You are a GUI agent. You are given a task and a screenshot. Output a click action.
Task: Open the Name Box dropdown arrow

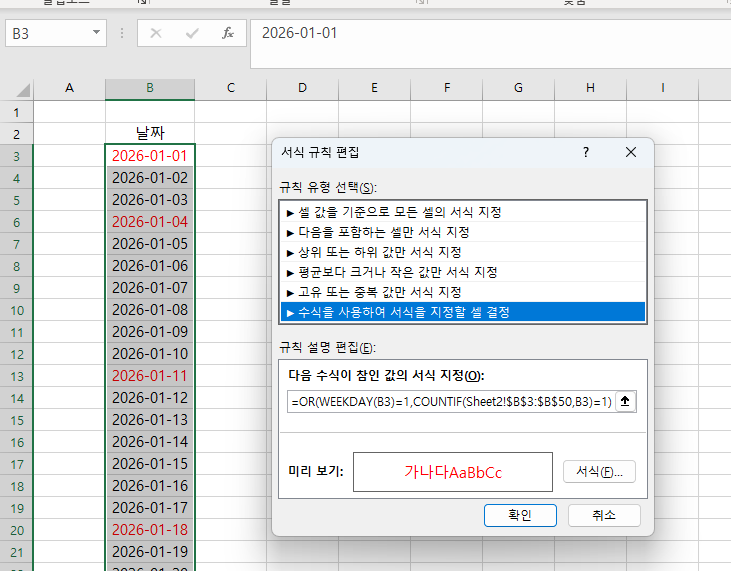[x=96, y=33]
